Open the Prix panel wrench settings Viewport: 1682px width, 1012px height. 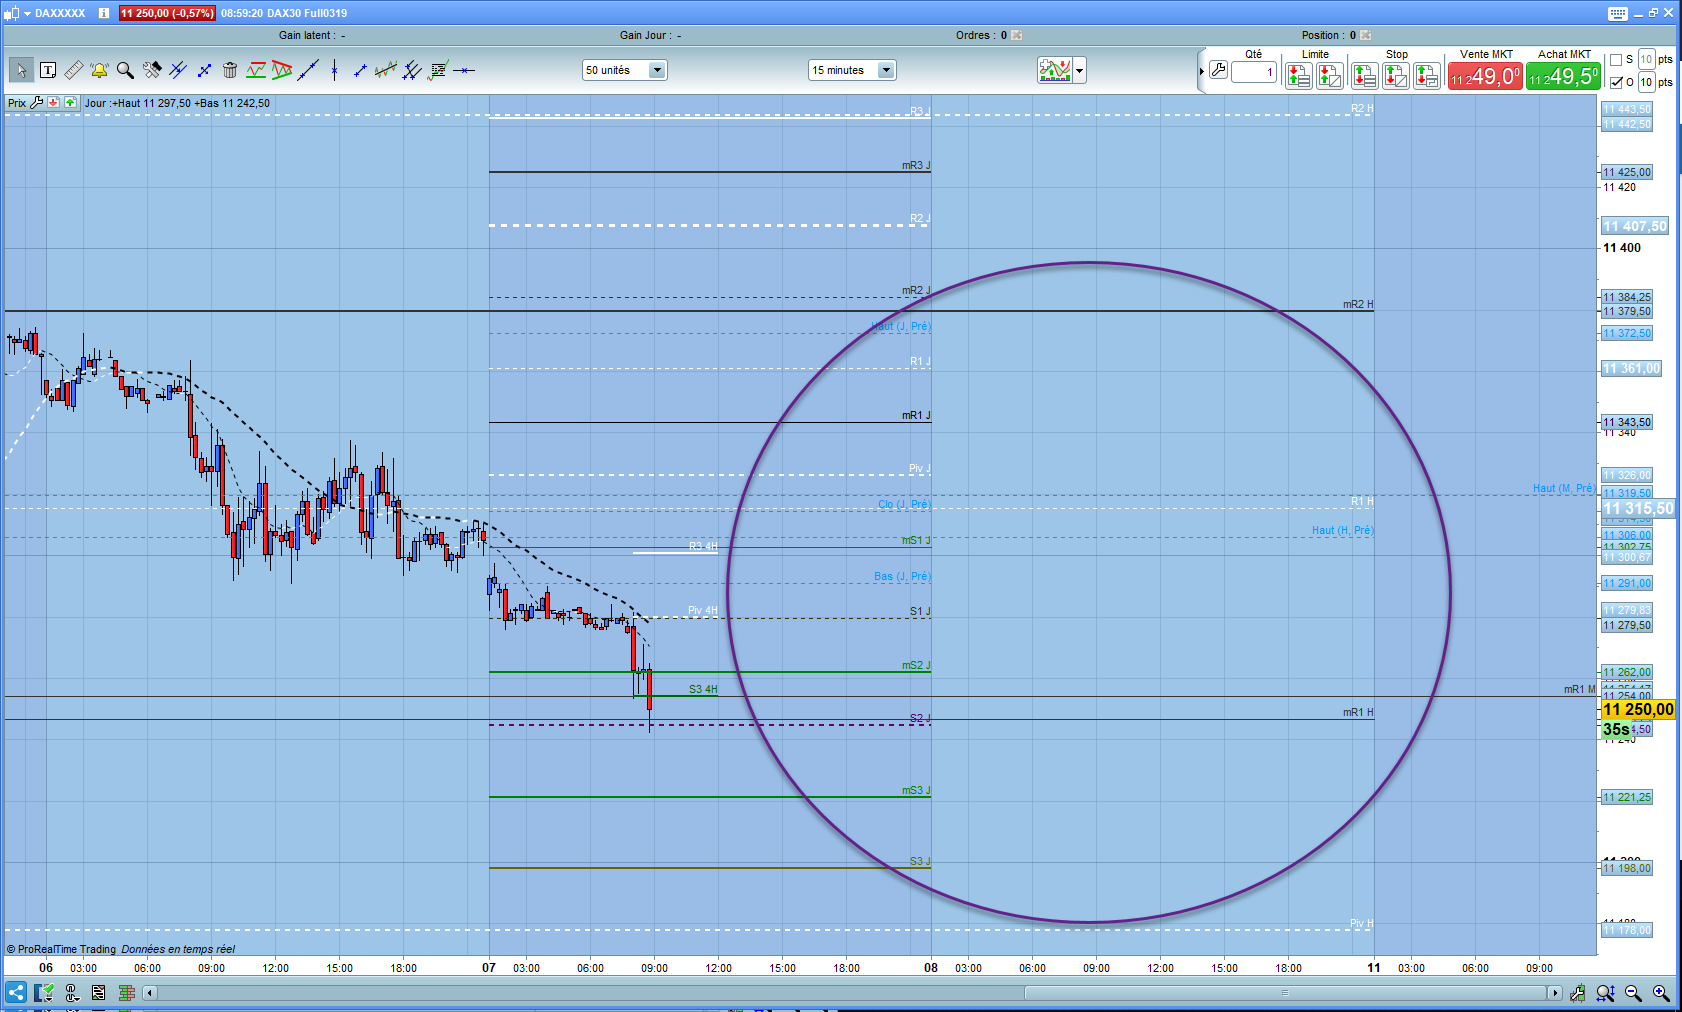coord(37,103)
